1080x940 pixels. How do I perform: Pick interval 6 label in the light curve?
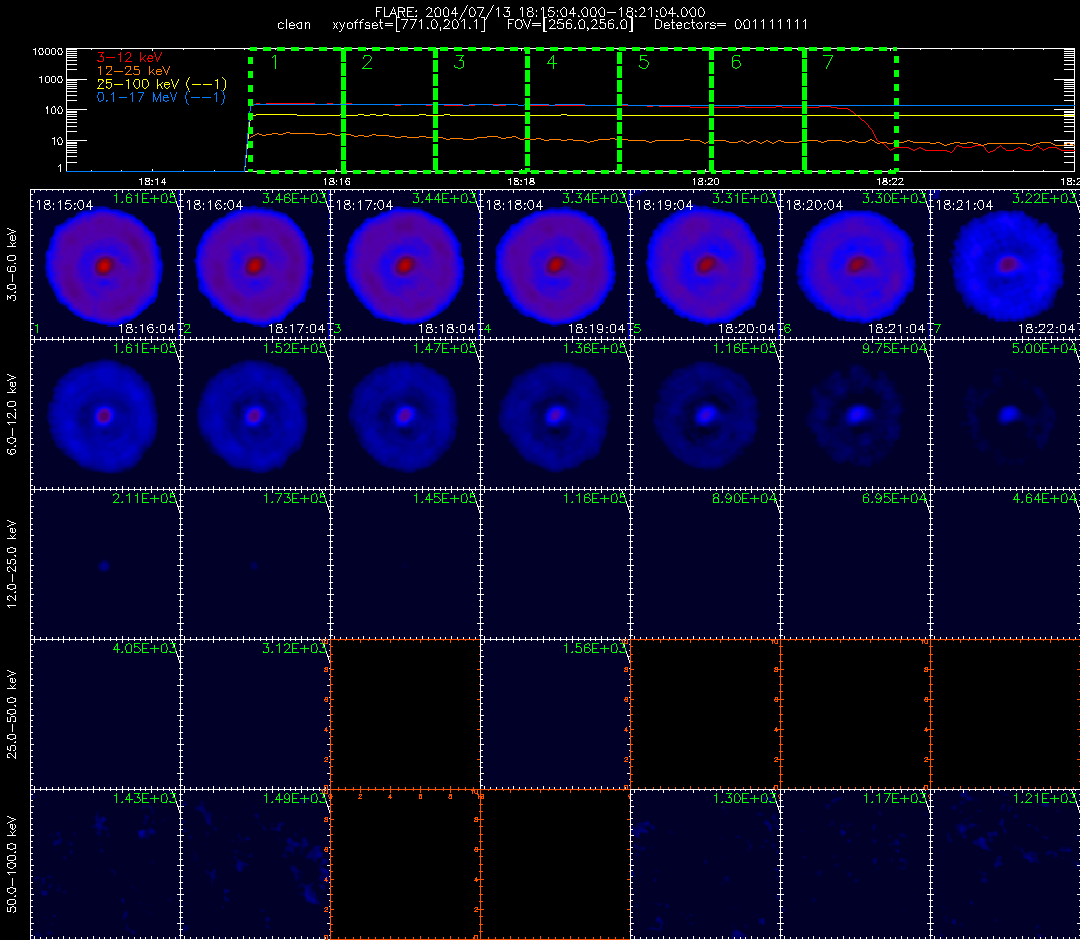pos(736,63)
